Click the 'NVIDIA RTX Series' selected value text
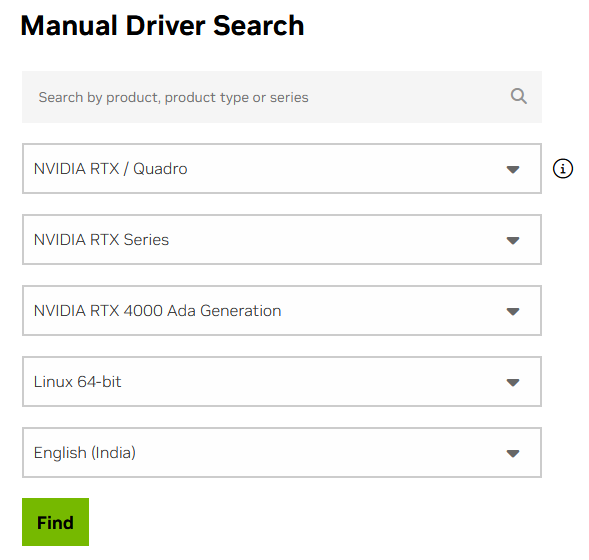 101,240
